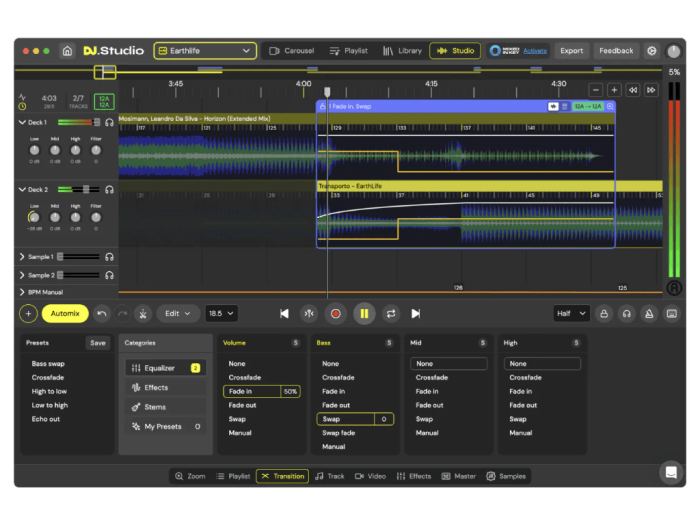Open the Track tab in bottom bar
Image resolution: width=700 pixels, height=525 pixels.
coord(330,476)
